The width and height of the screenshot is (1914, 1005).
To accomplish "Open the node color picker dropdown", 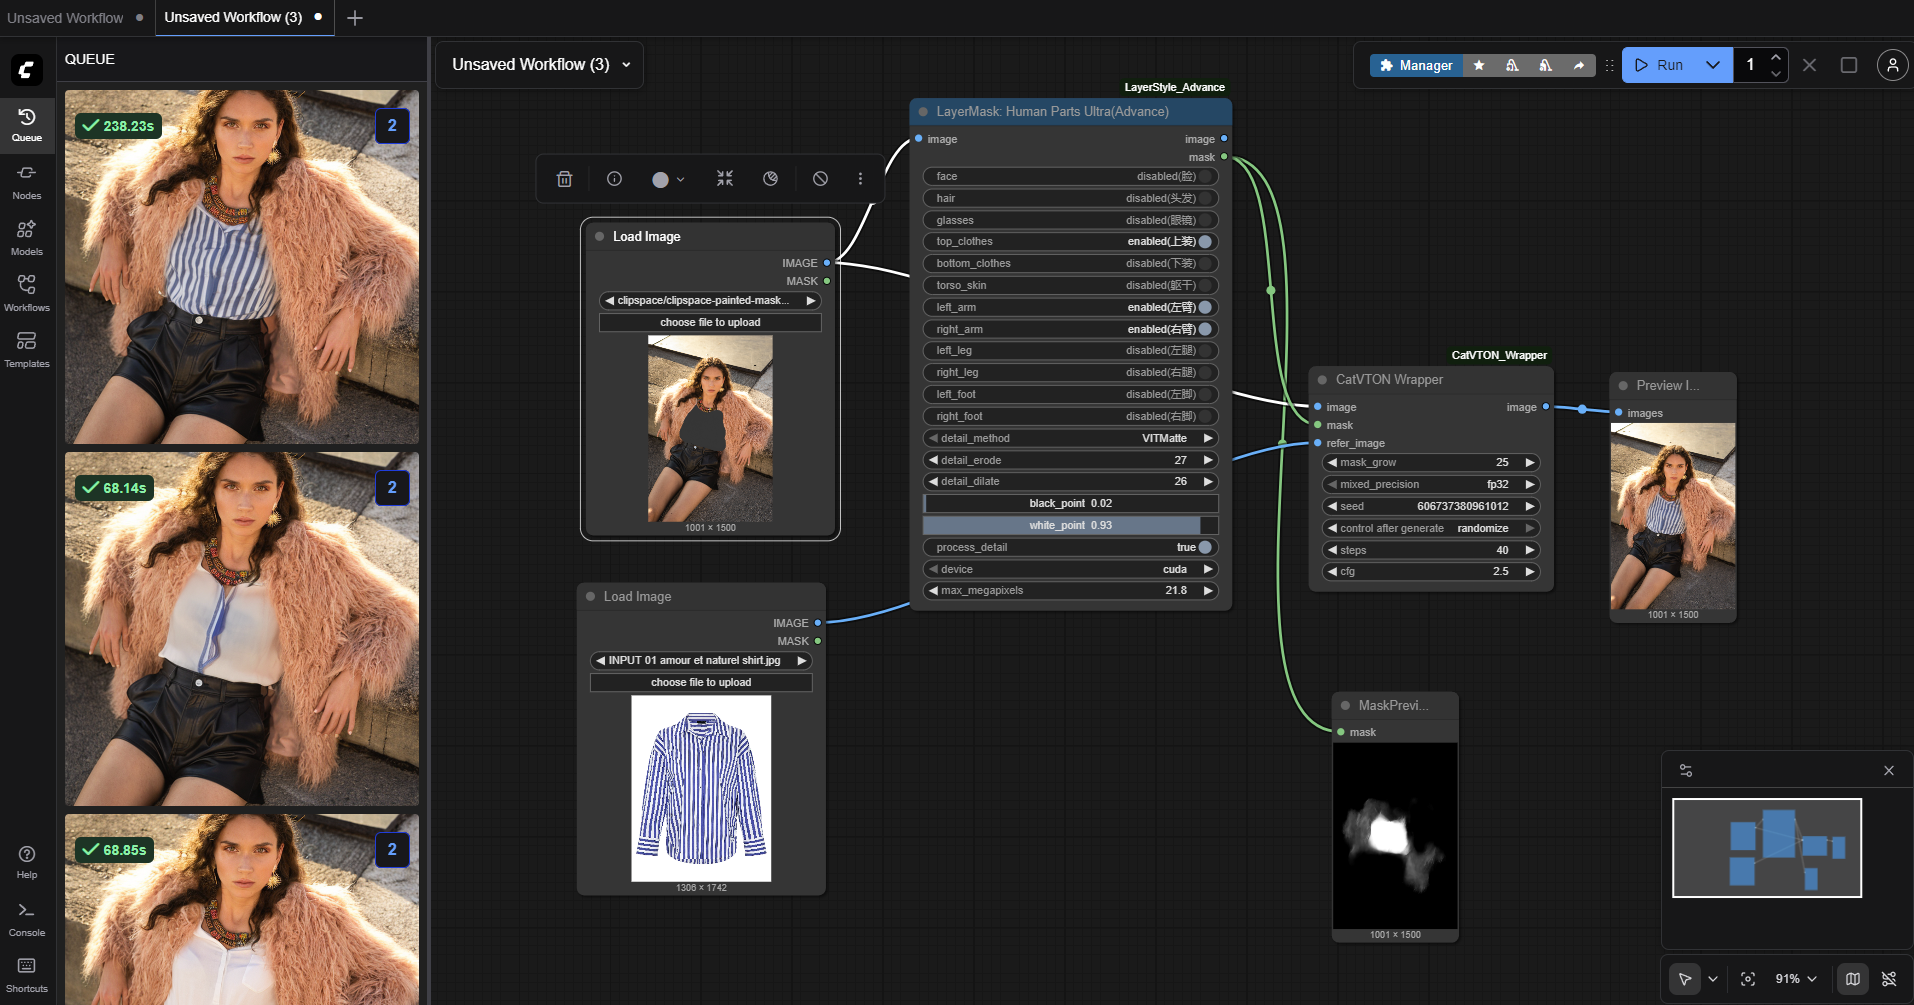I will pyautogui.click(x=668, y=179).
